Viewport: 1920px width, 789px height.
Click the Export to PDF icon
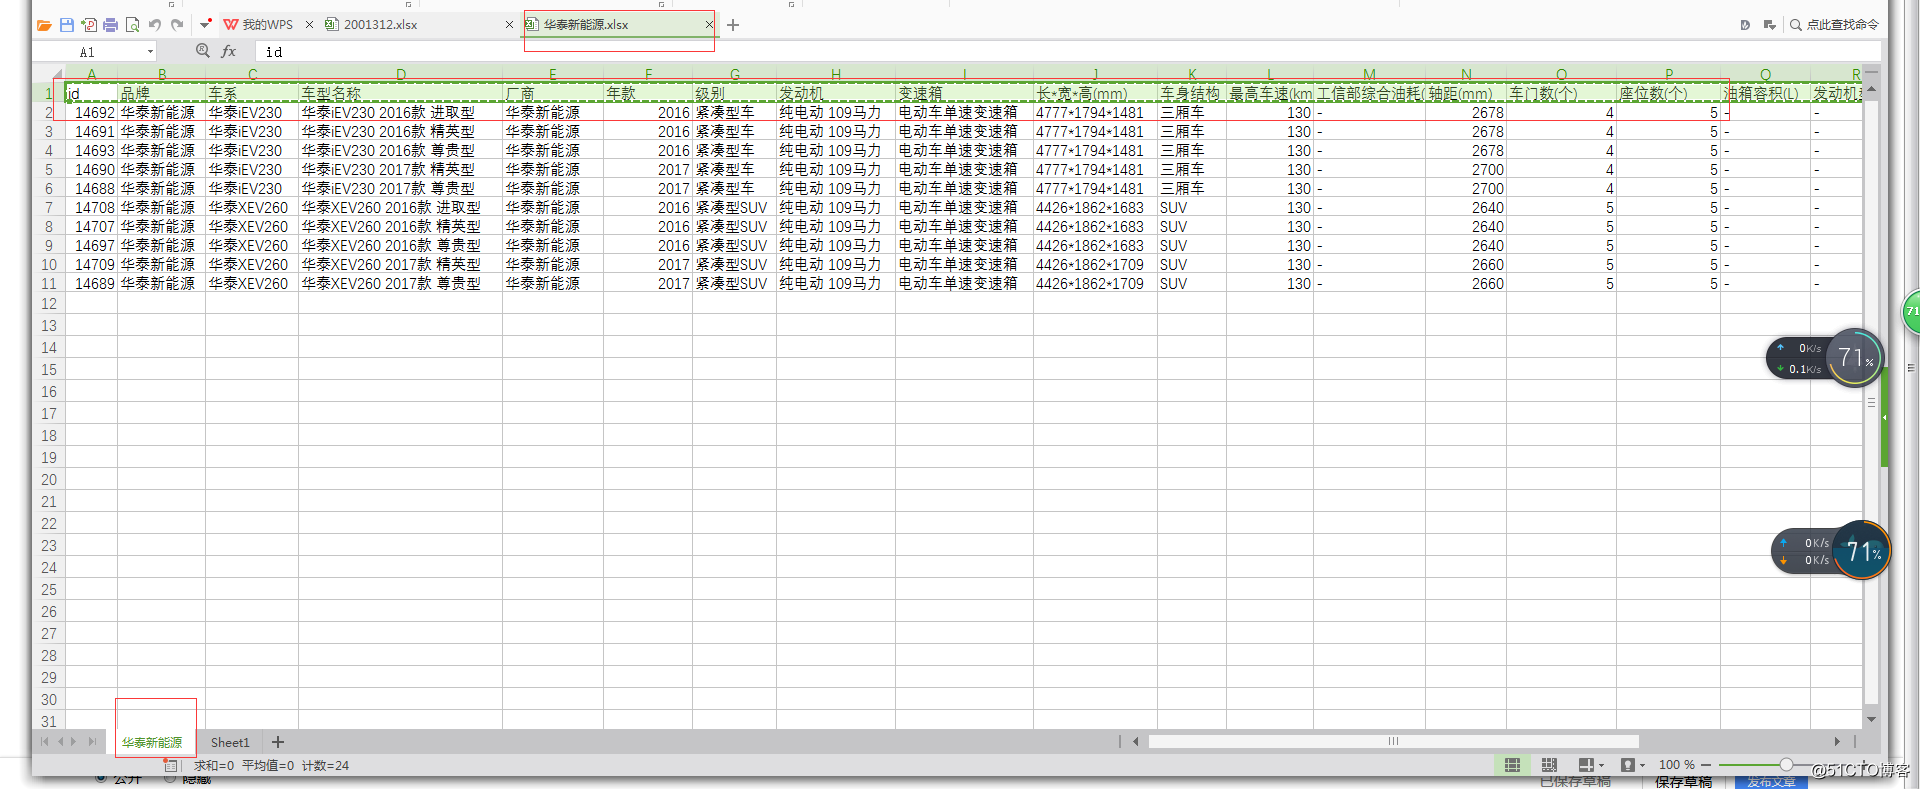(x=89, y=25)
